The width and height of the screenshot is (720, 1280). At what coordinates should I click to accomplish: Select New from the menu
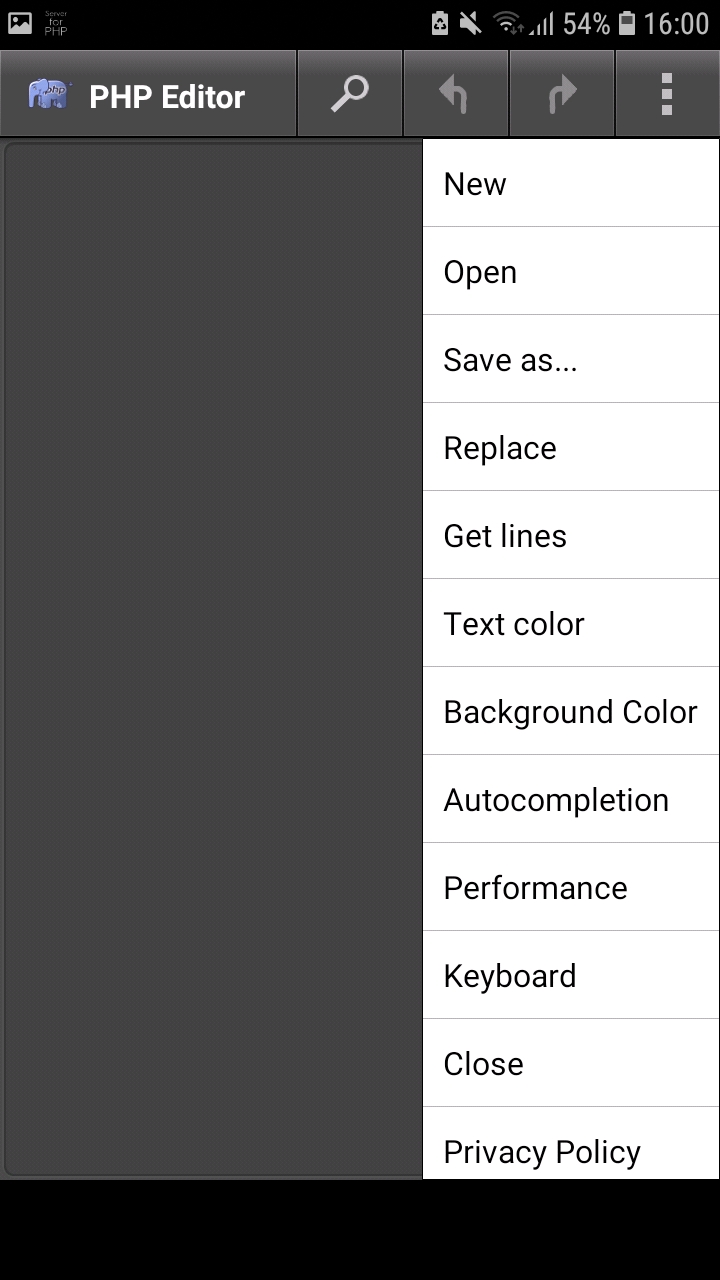[x=570, y=183]
